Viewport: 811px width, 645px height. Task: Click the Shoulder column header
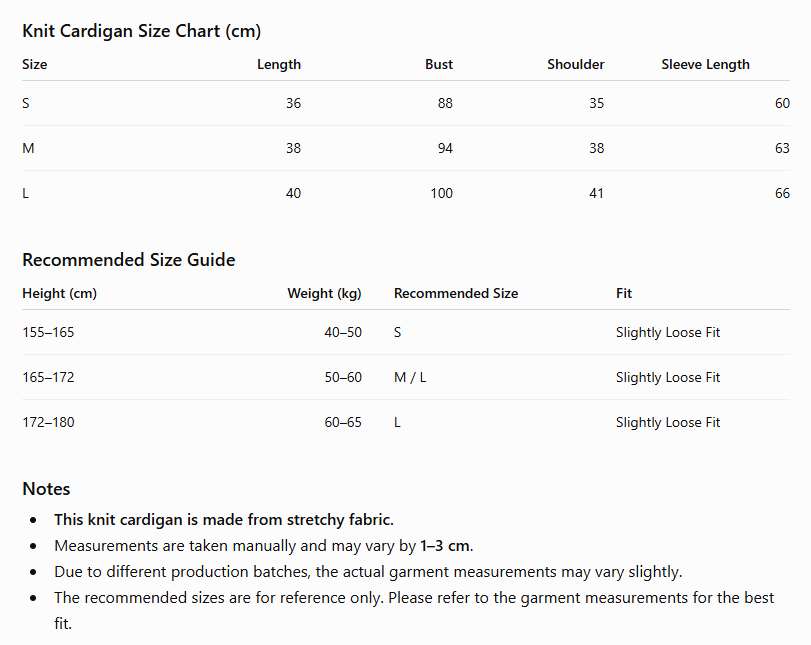[x=576, y=65]
